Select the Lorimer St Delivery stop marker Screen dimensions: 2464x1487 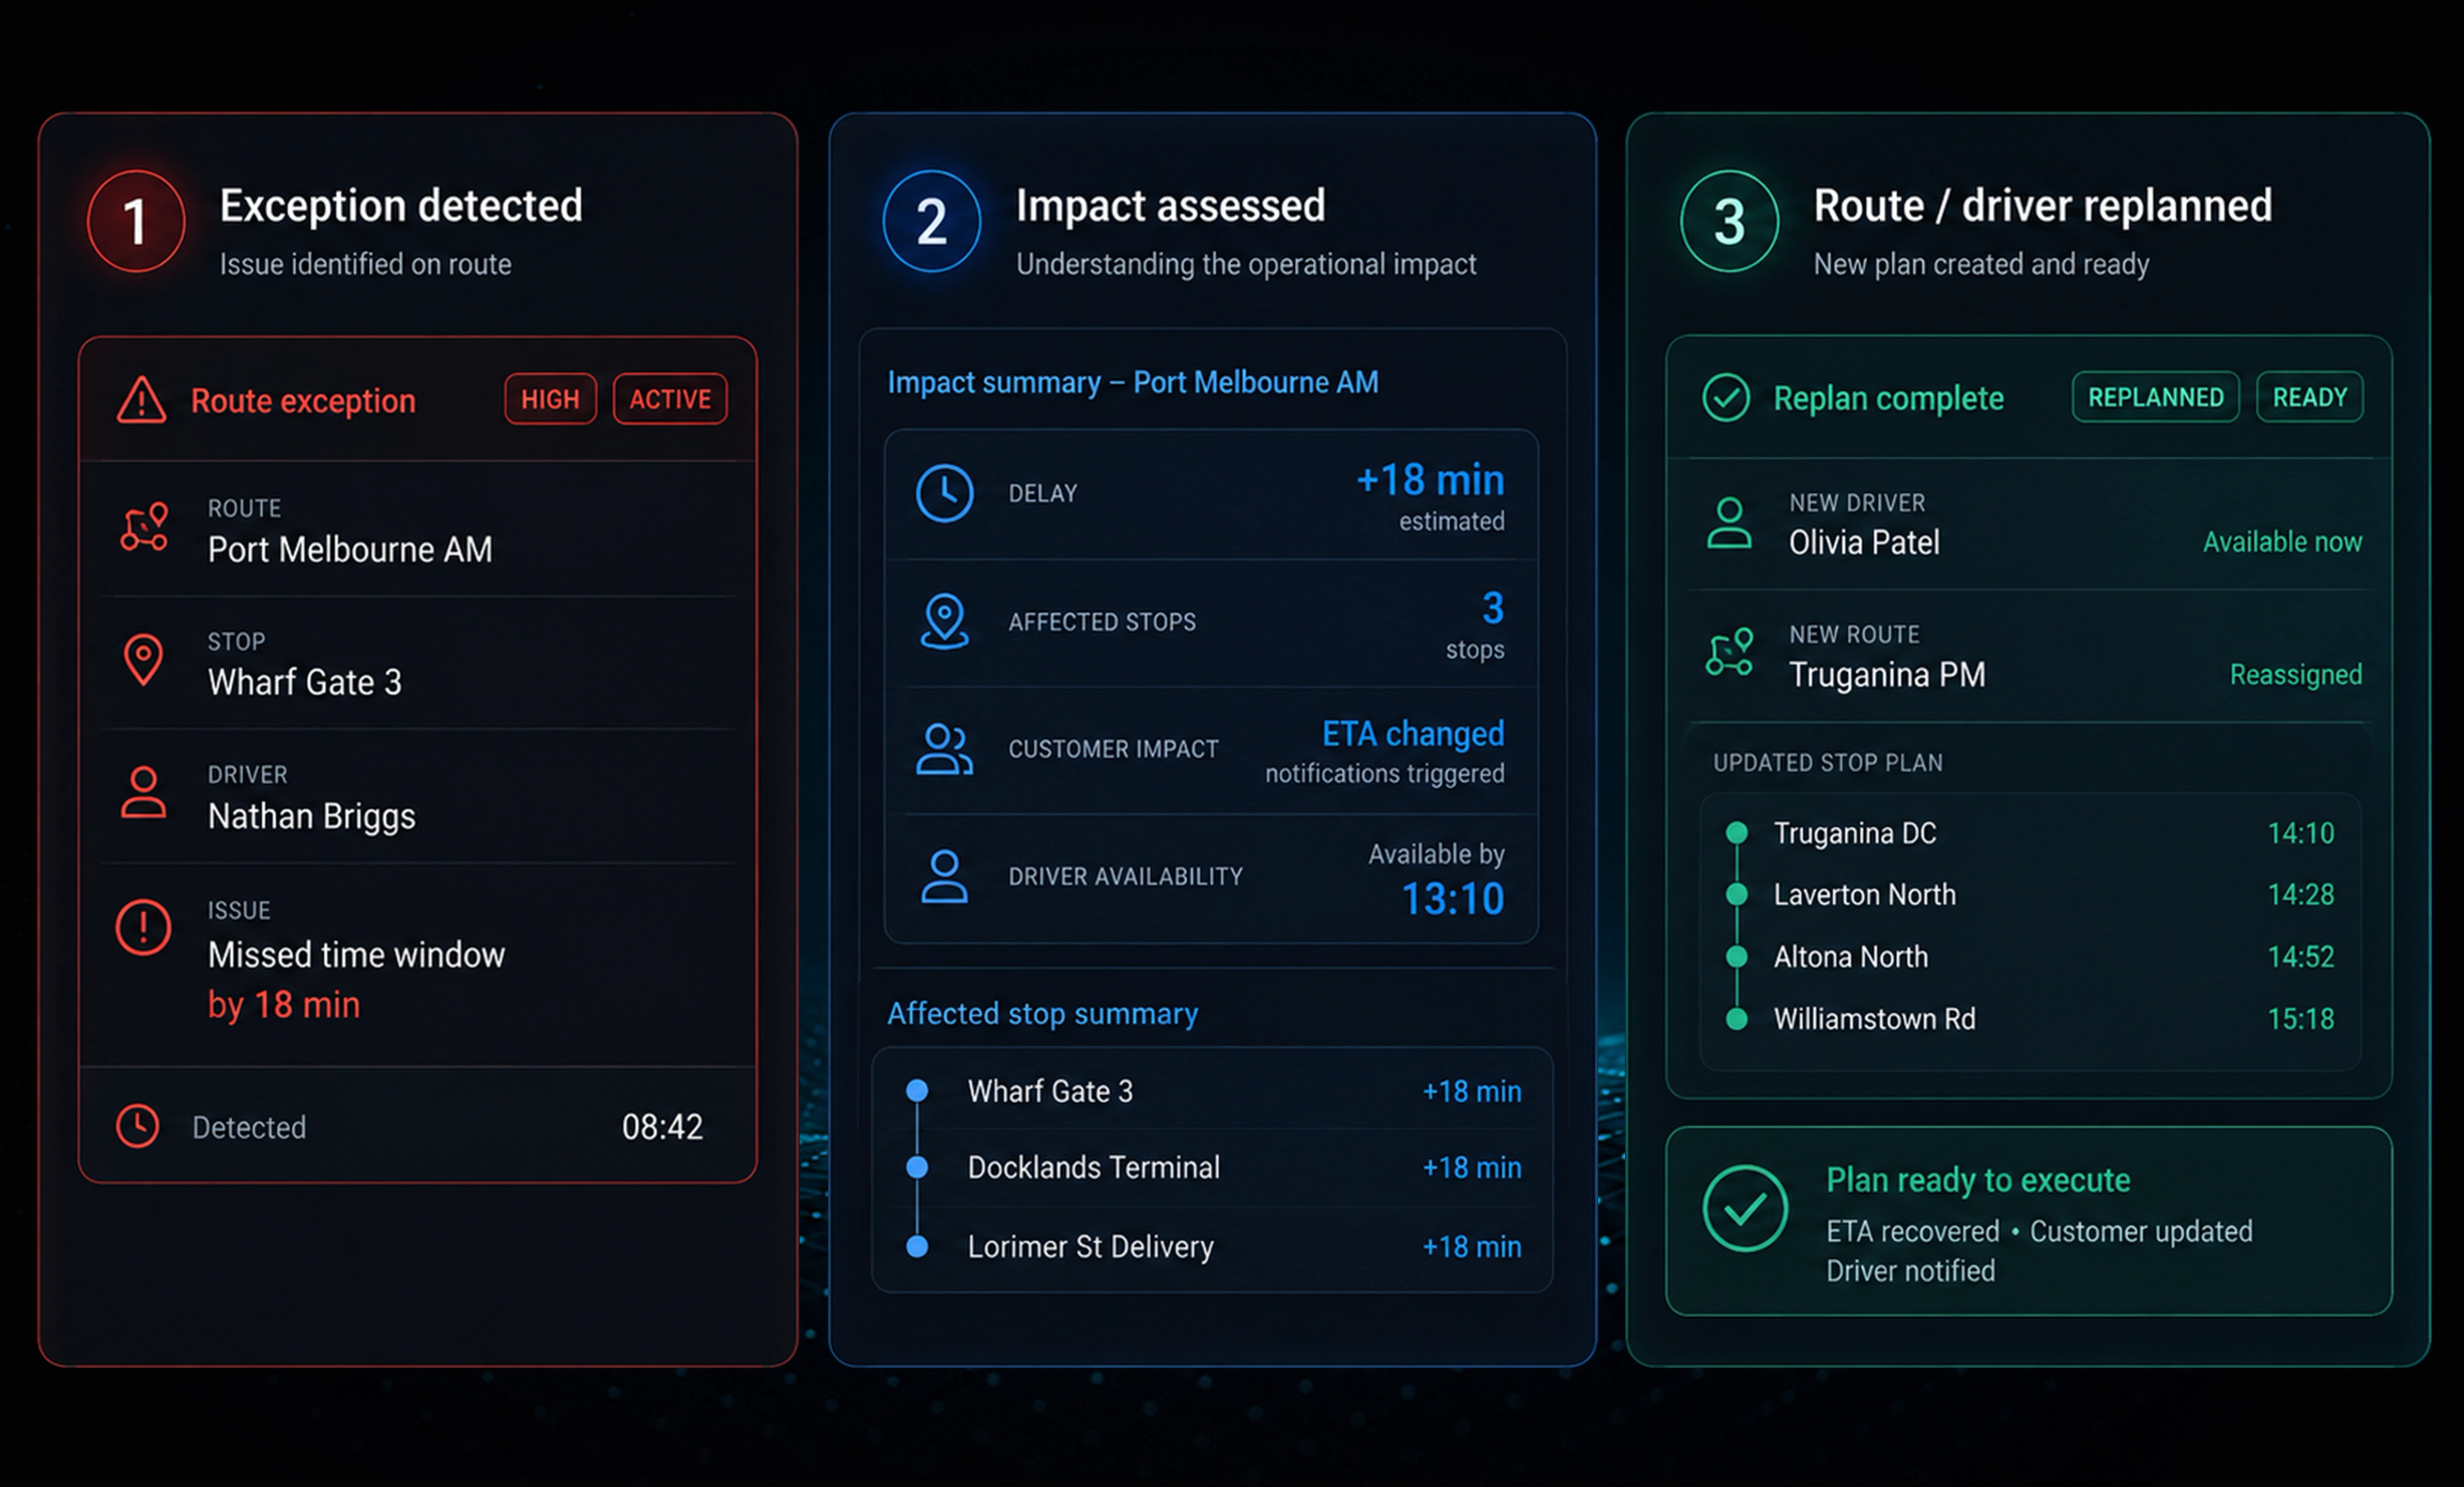pos(917,1246)
